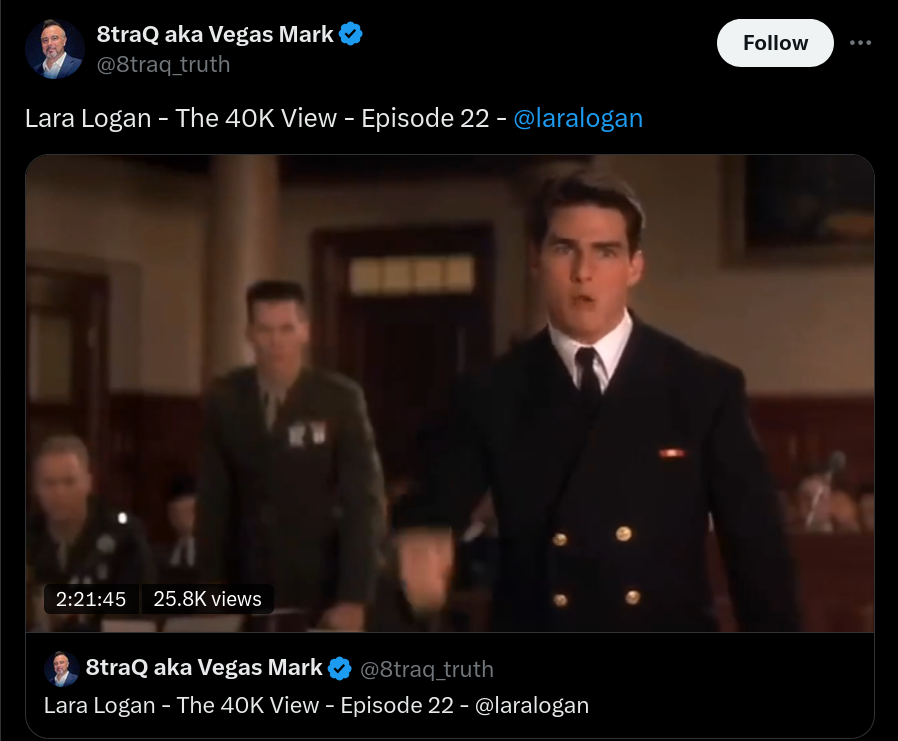Click the author's profile avatar at top
Screen dimensions: 898x741
pos(55,49)
